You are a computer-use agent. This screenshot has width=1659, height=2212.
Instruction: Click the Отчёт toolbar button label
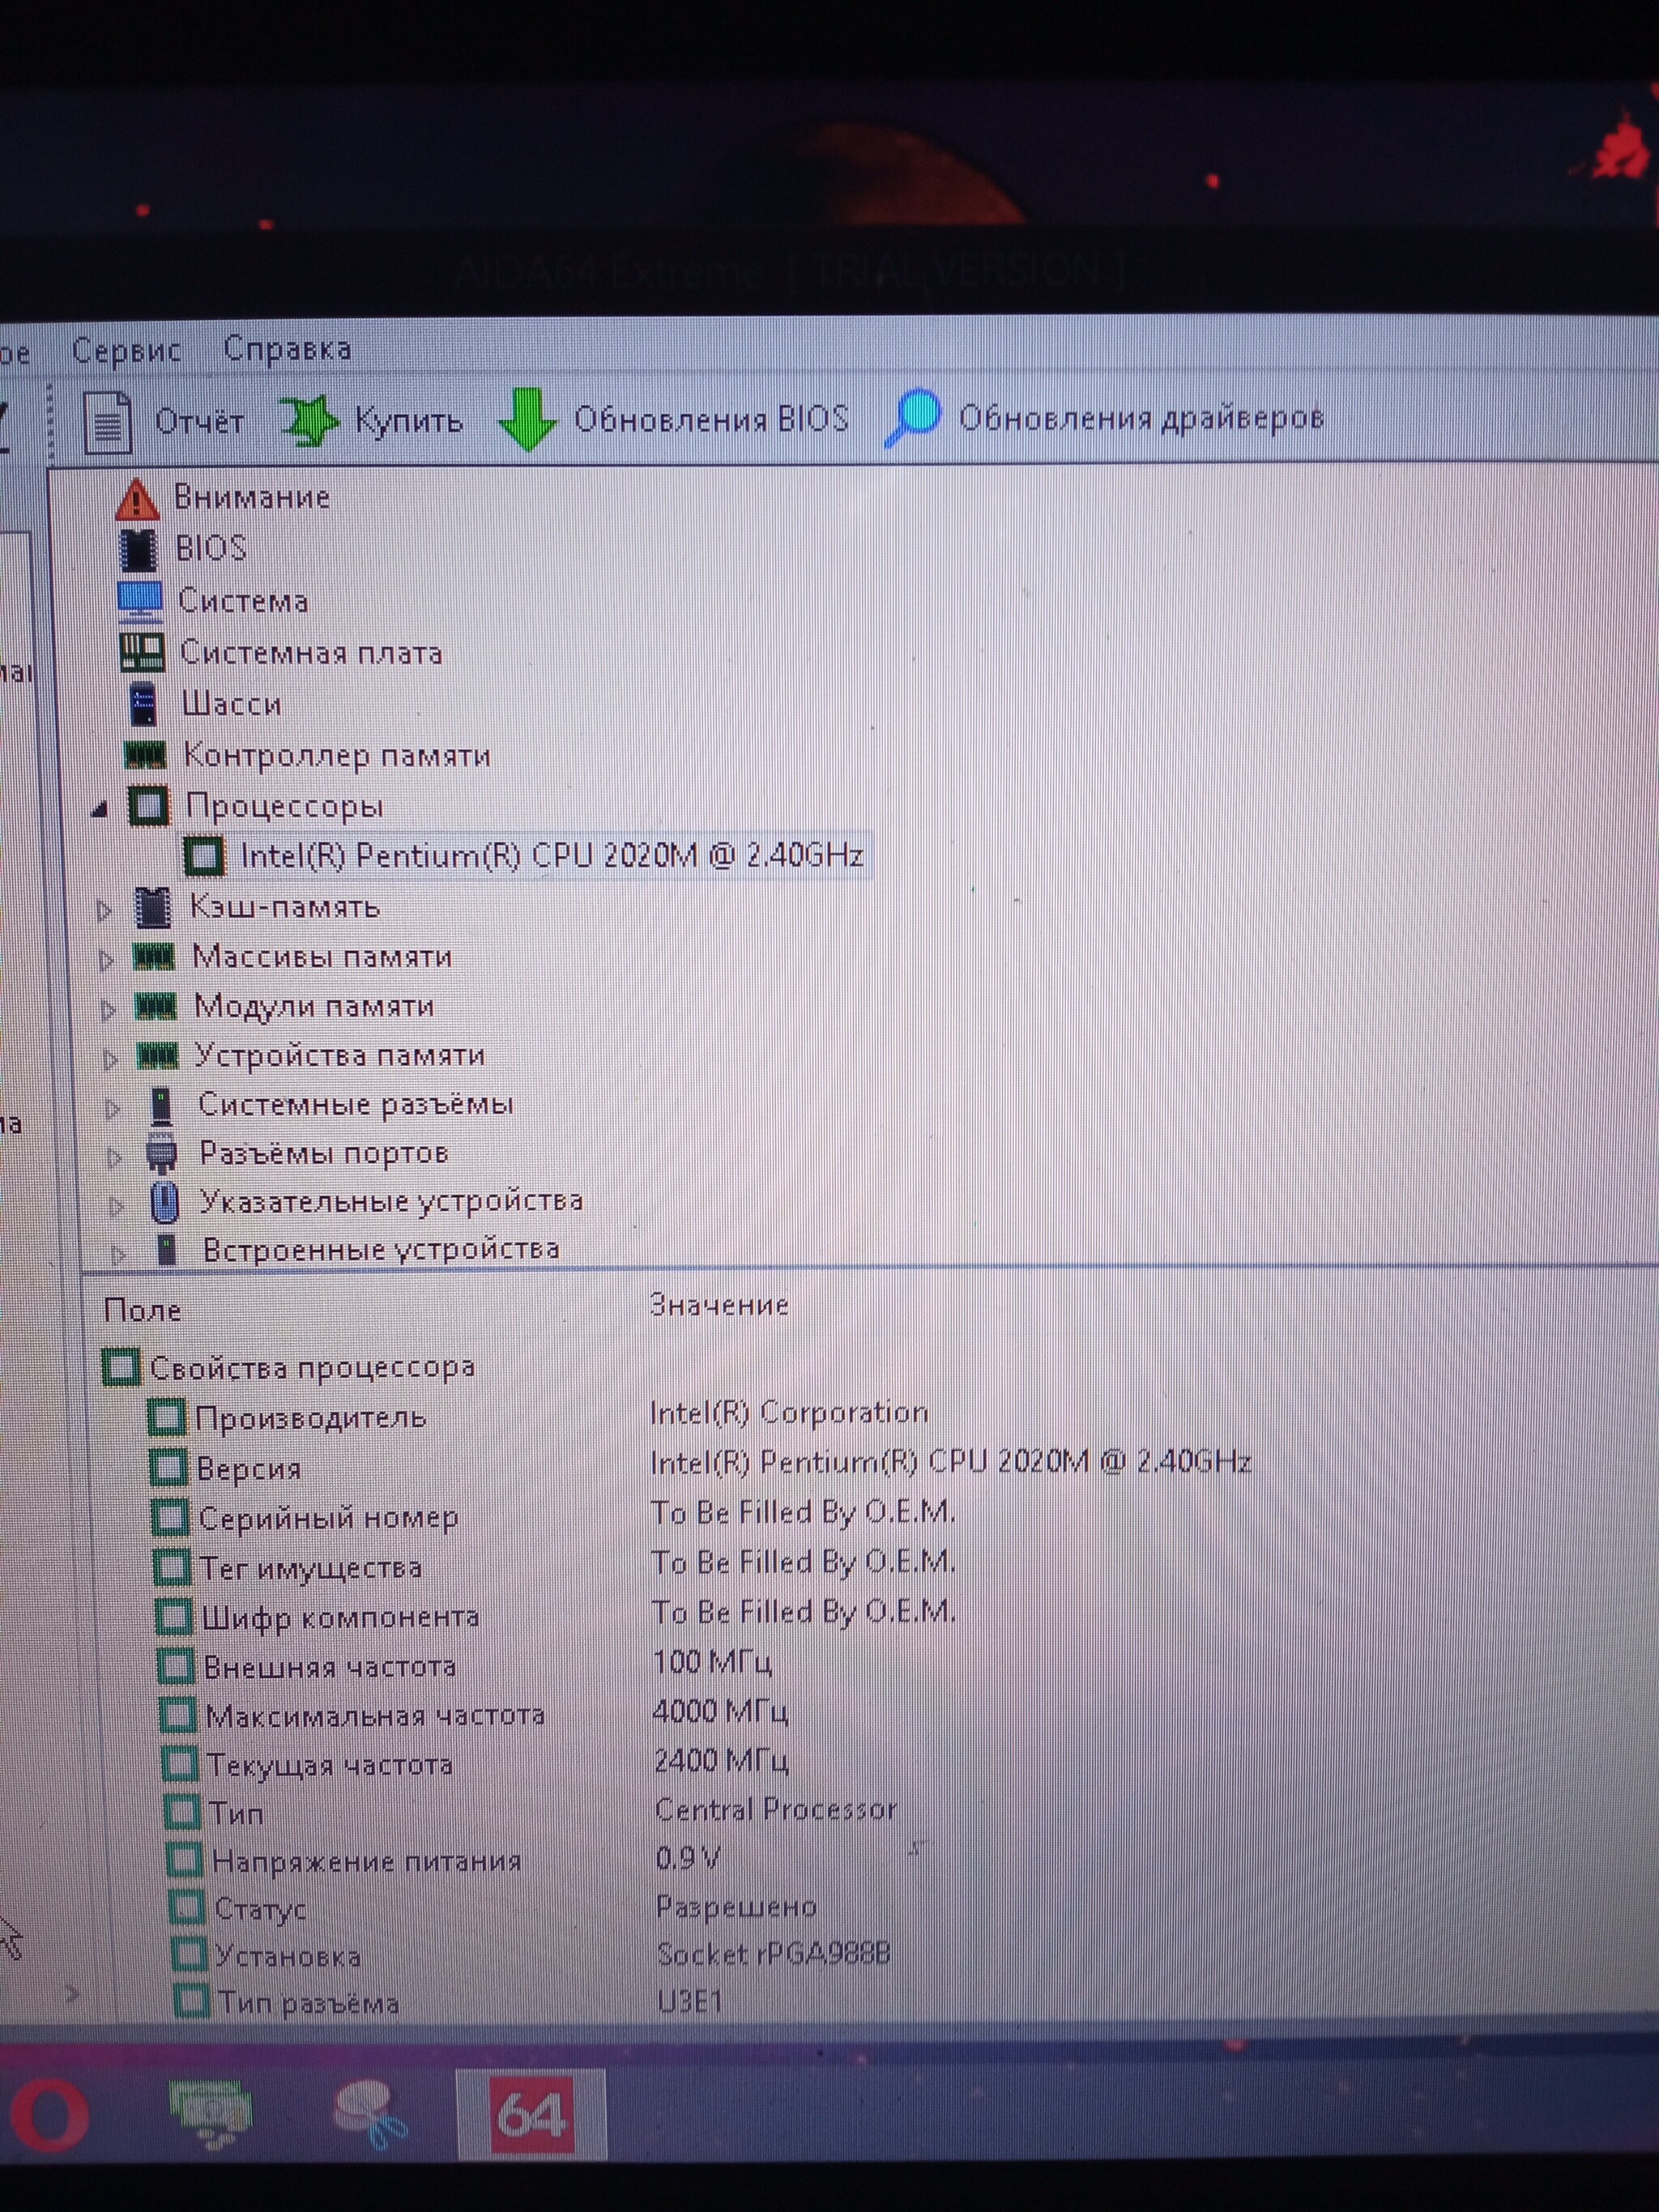(x=199, y=421)
